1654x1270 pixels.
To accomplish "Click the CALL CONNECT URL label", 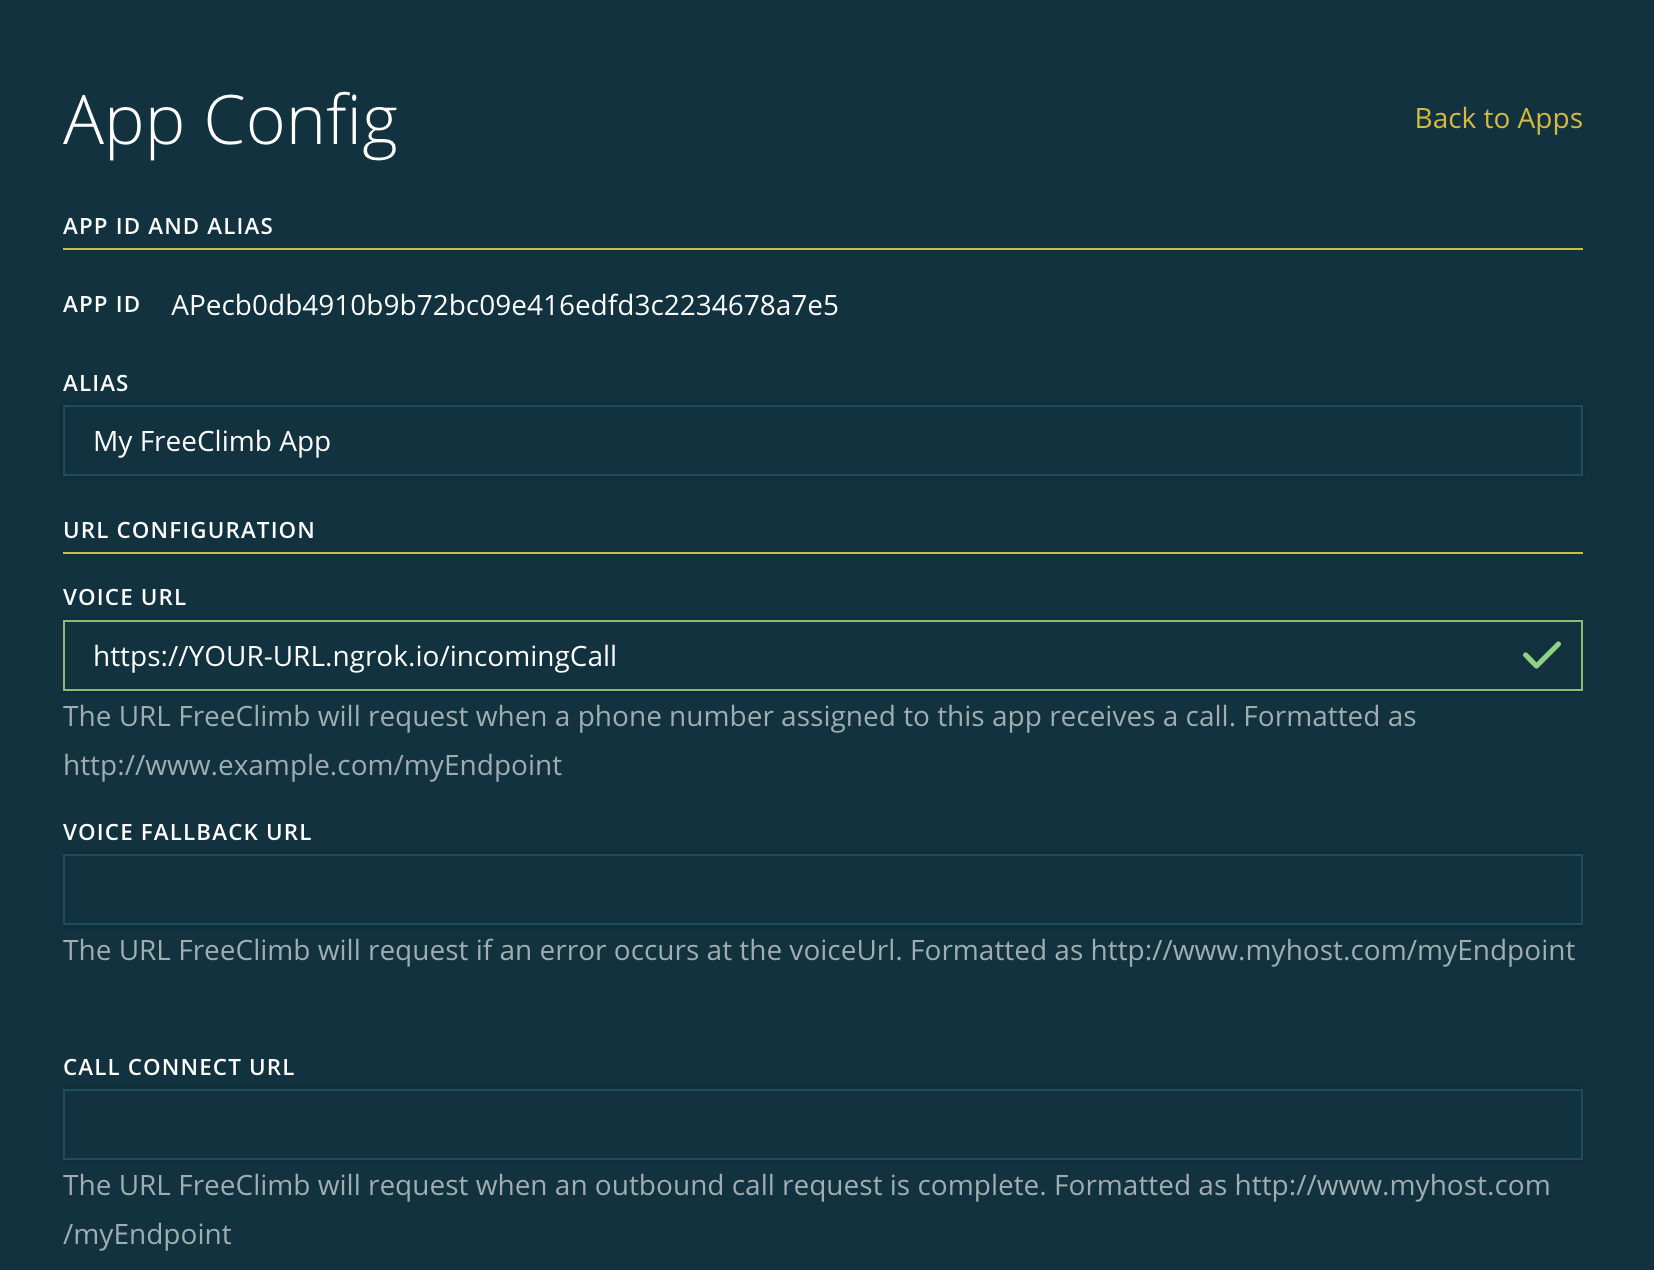I will (179, 1067).
